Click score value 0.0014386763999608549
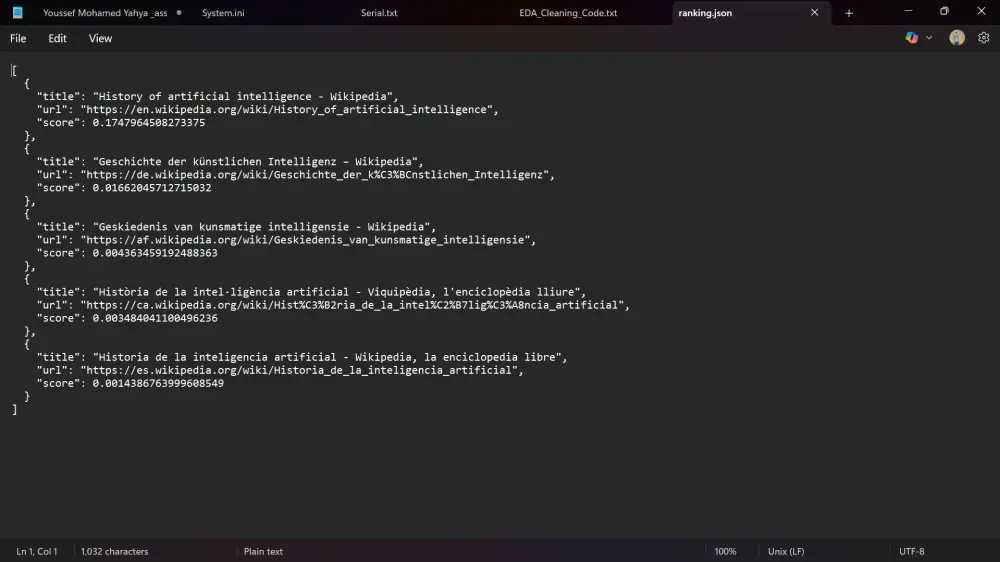Image resolution: width=1000 pixels, height=562 pixels. pyautogui.click(x=158, y=383)
